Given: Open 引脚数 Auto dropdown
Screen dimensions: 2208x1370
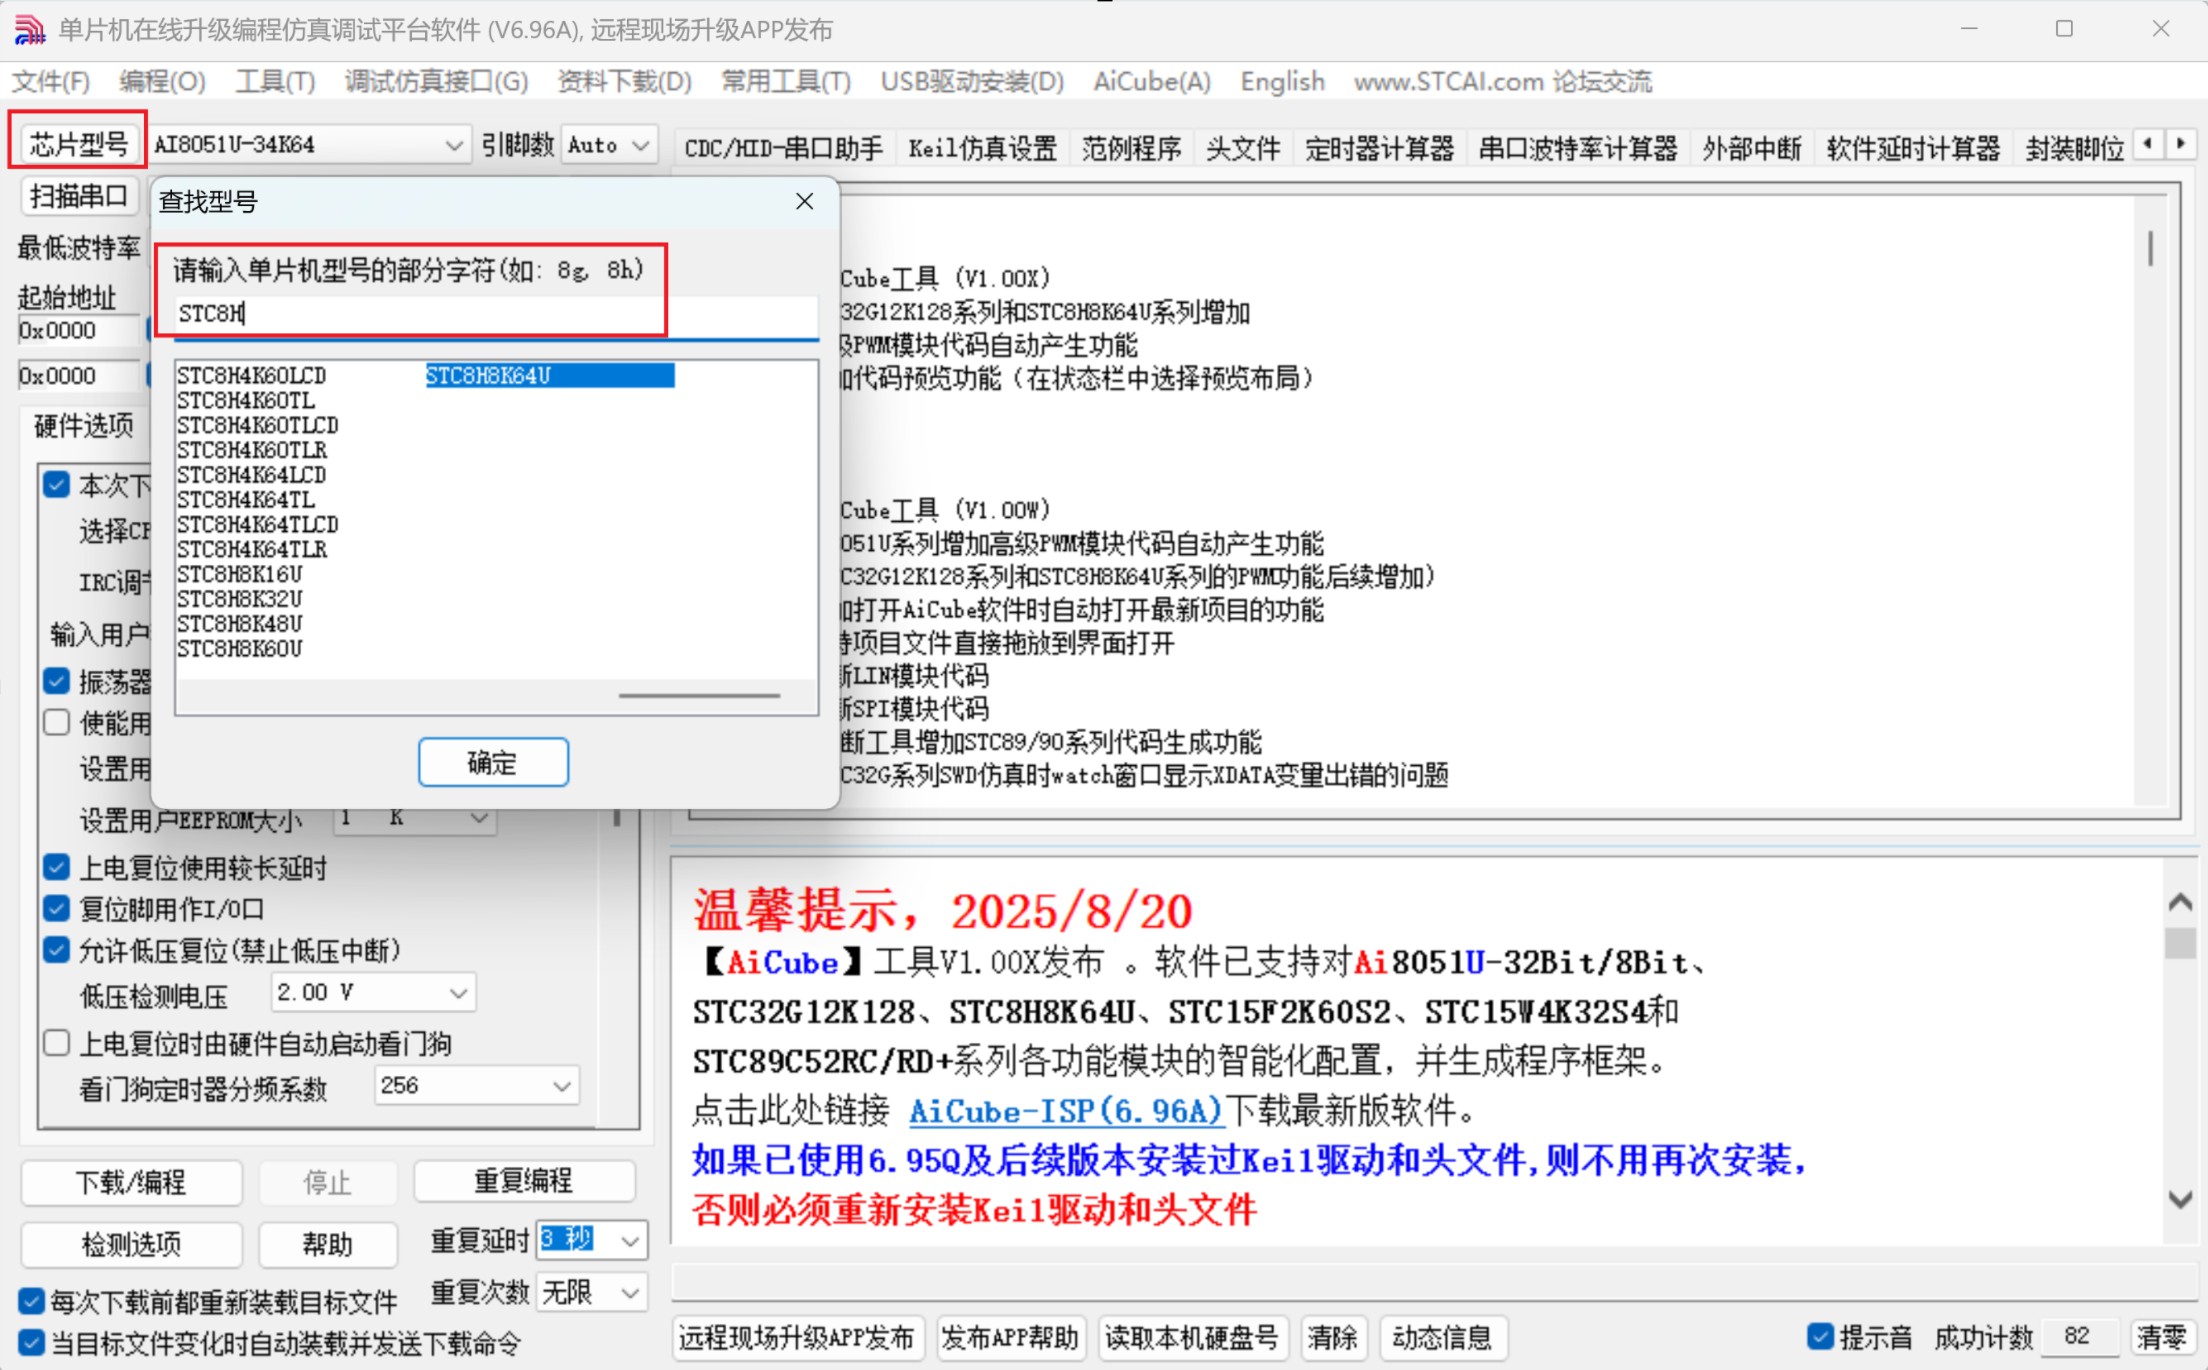Looking at the screenshot, I should [x=641, y=145].
